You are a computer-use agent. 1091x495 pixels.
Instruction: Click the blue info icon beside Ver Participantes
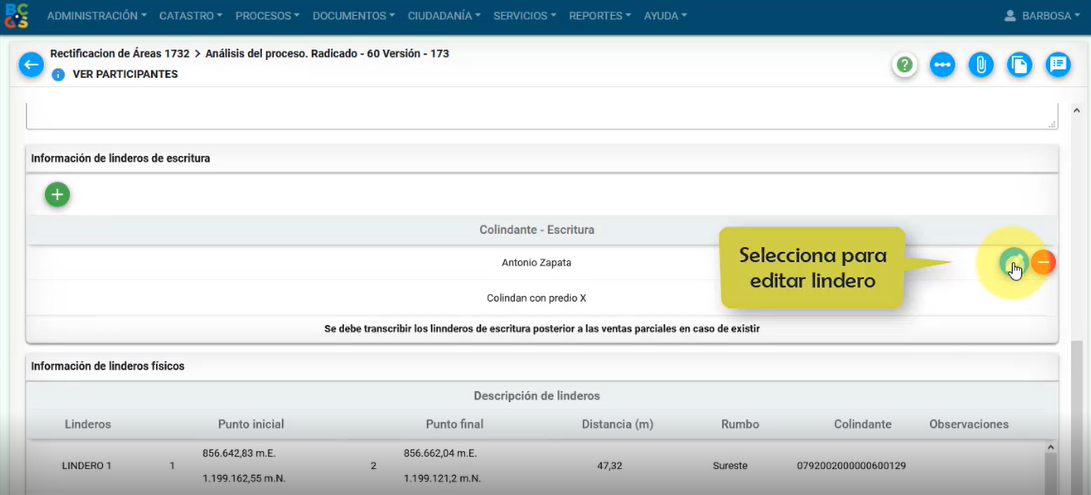point(58,75)
